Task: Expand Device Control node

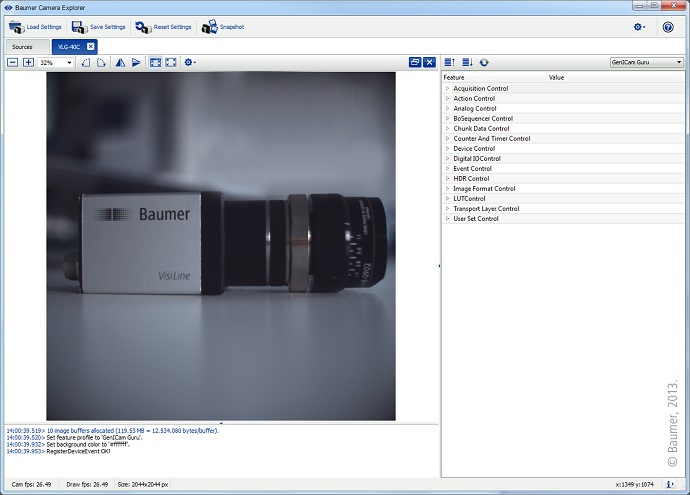Action: pyautogui.click(x=448, y=148)
